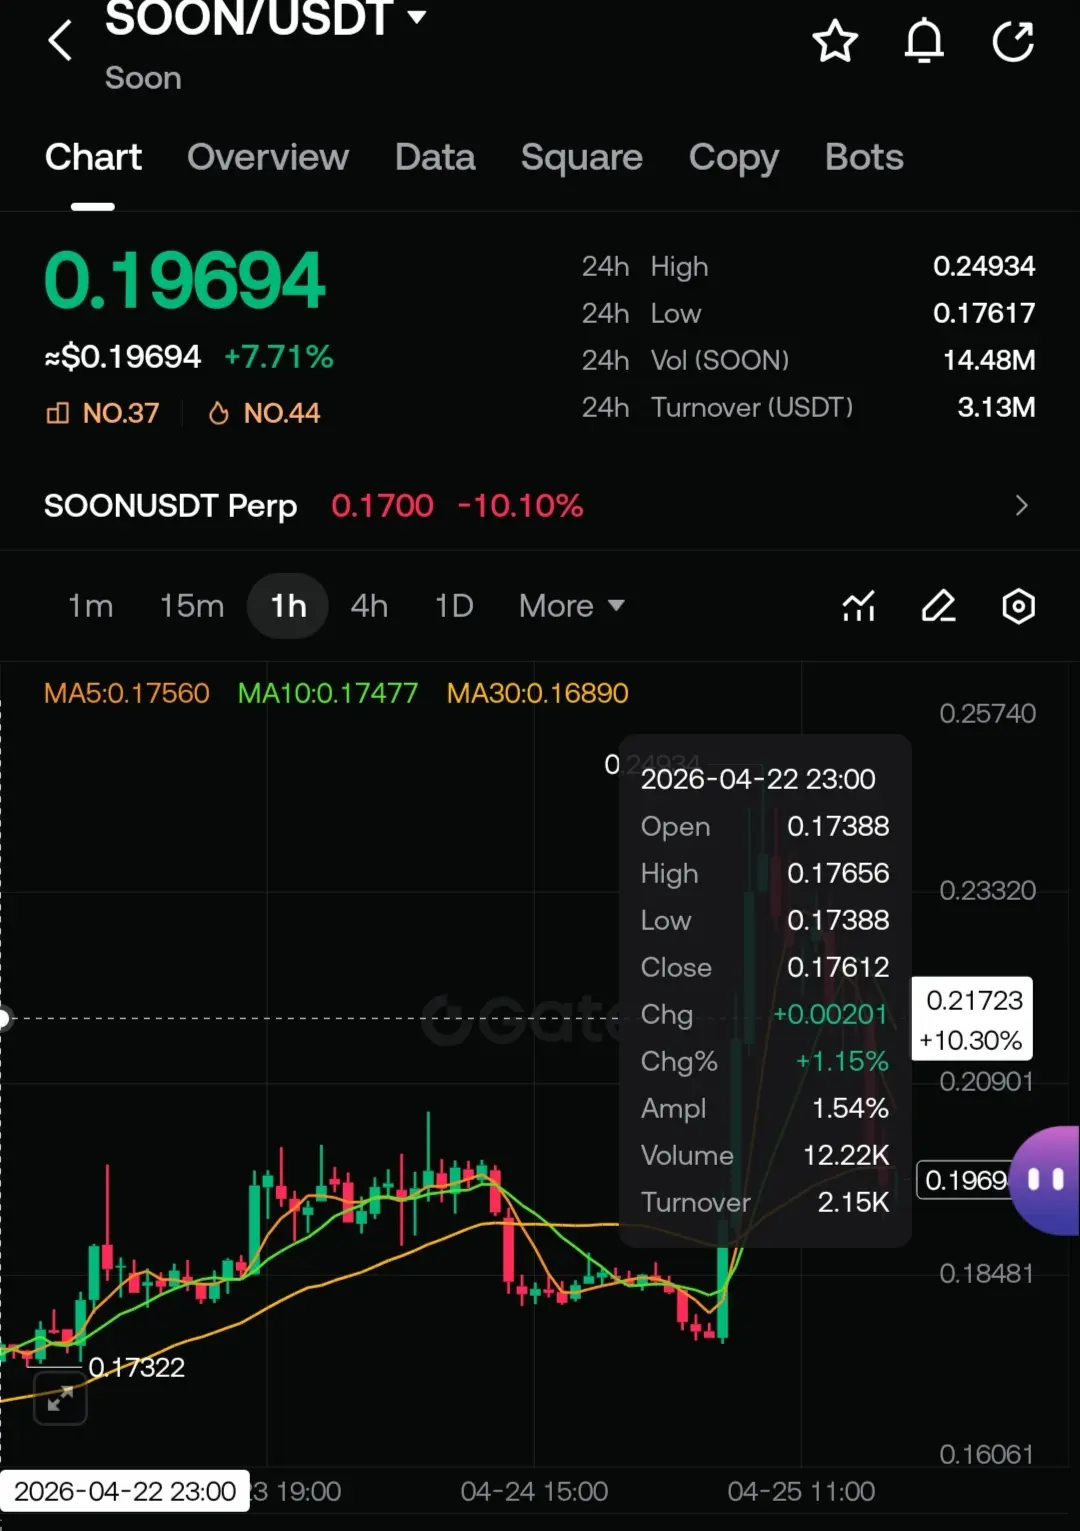Tap the NO.44 hot ranking badge
This screenshot has height=1531, width=1080.
coord(264,413)
